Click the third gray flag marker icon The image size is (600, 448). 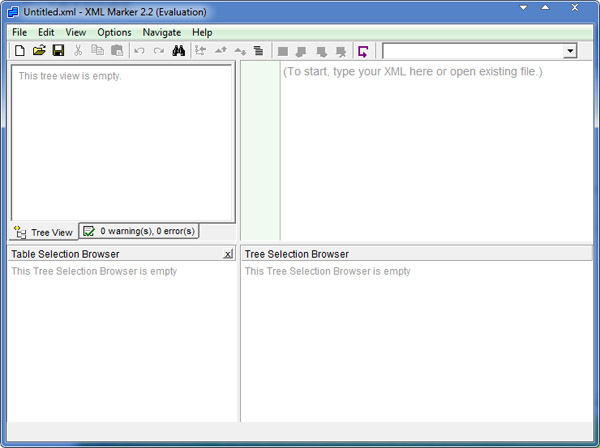tap(321, 51)
